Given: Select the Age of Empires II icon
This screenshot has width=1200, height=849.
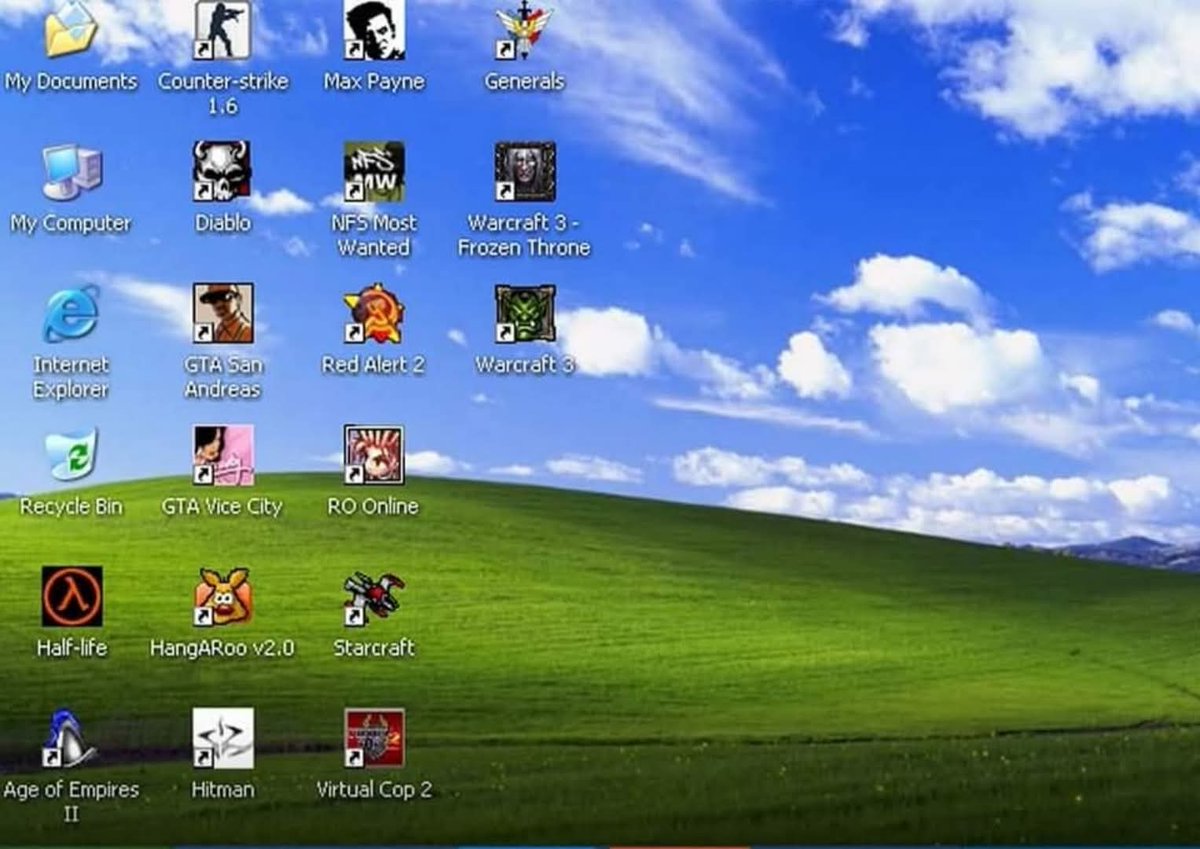Looking at the screenshot, I should coord(68,738).
